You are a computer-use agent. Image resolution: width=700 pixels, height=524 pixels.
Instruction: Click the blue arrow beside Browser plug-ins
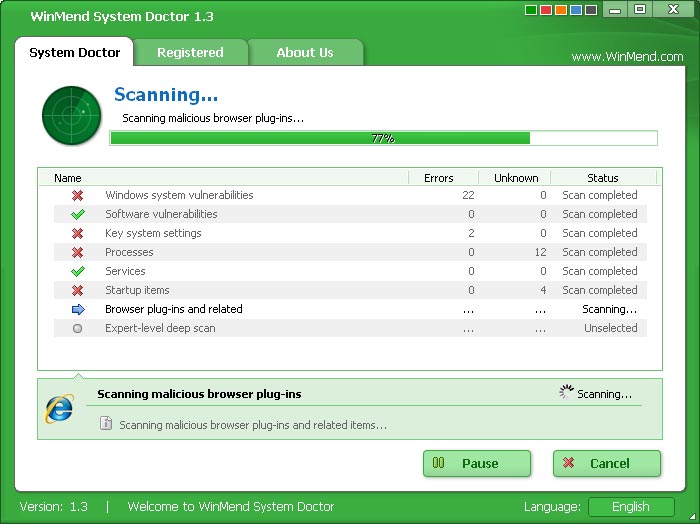[x=78, y=310]
